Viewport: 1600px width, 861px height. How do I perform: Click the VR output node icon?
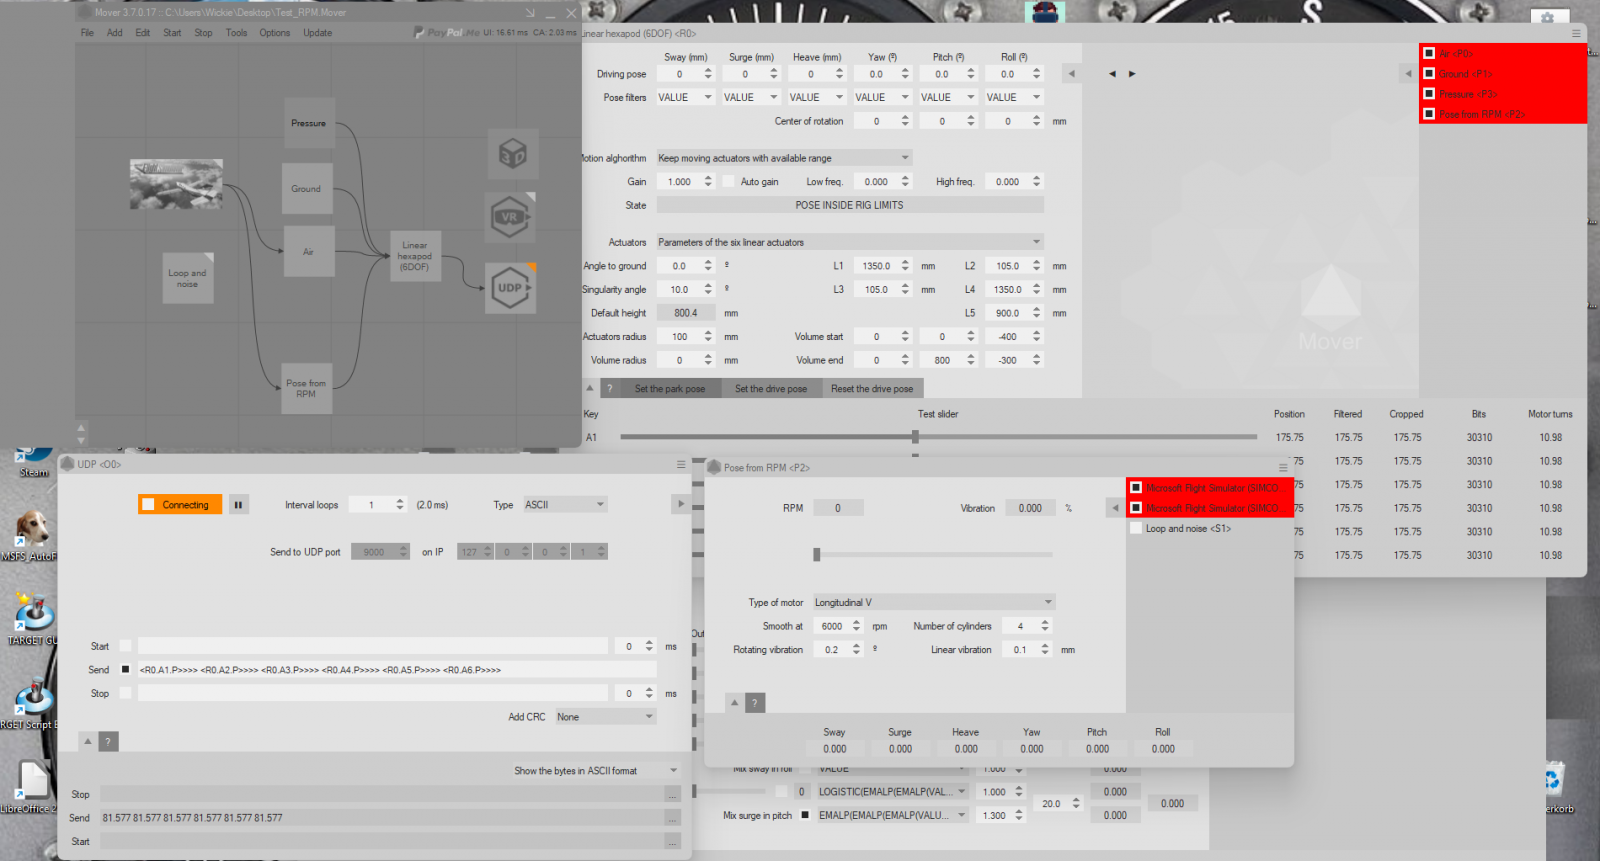click(510, 217)
